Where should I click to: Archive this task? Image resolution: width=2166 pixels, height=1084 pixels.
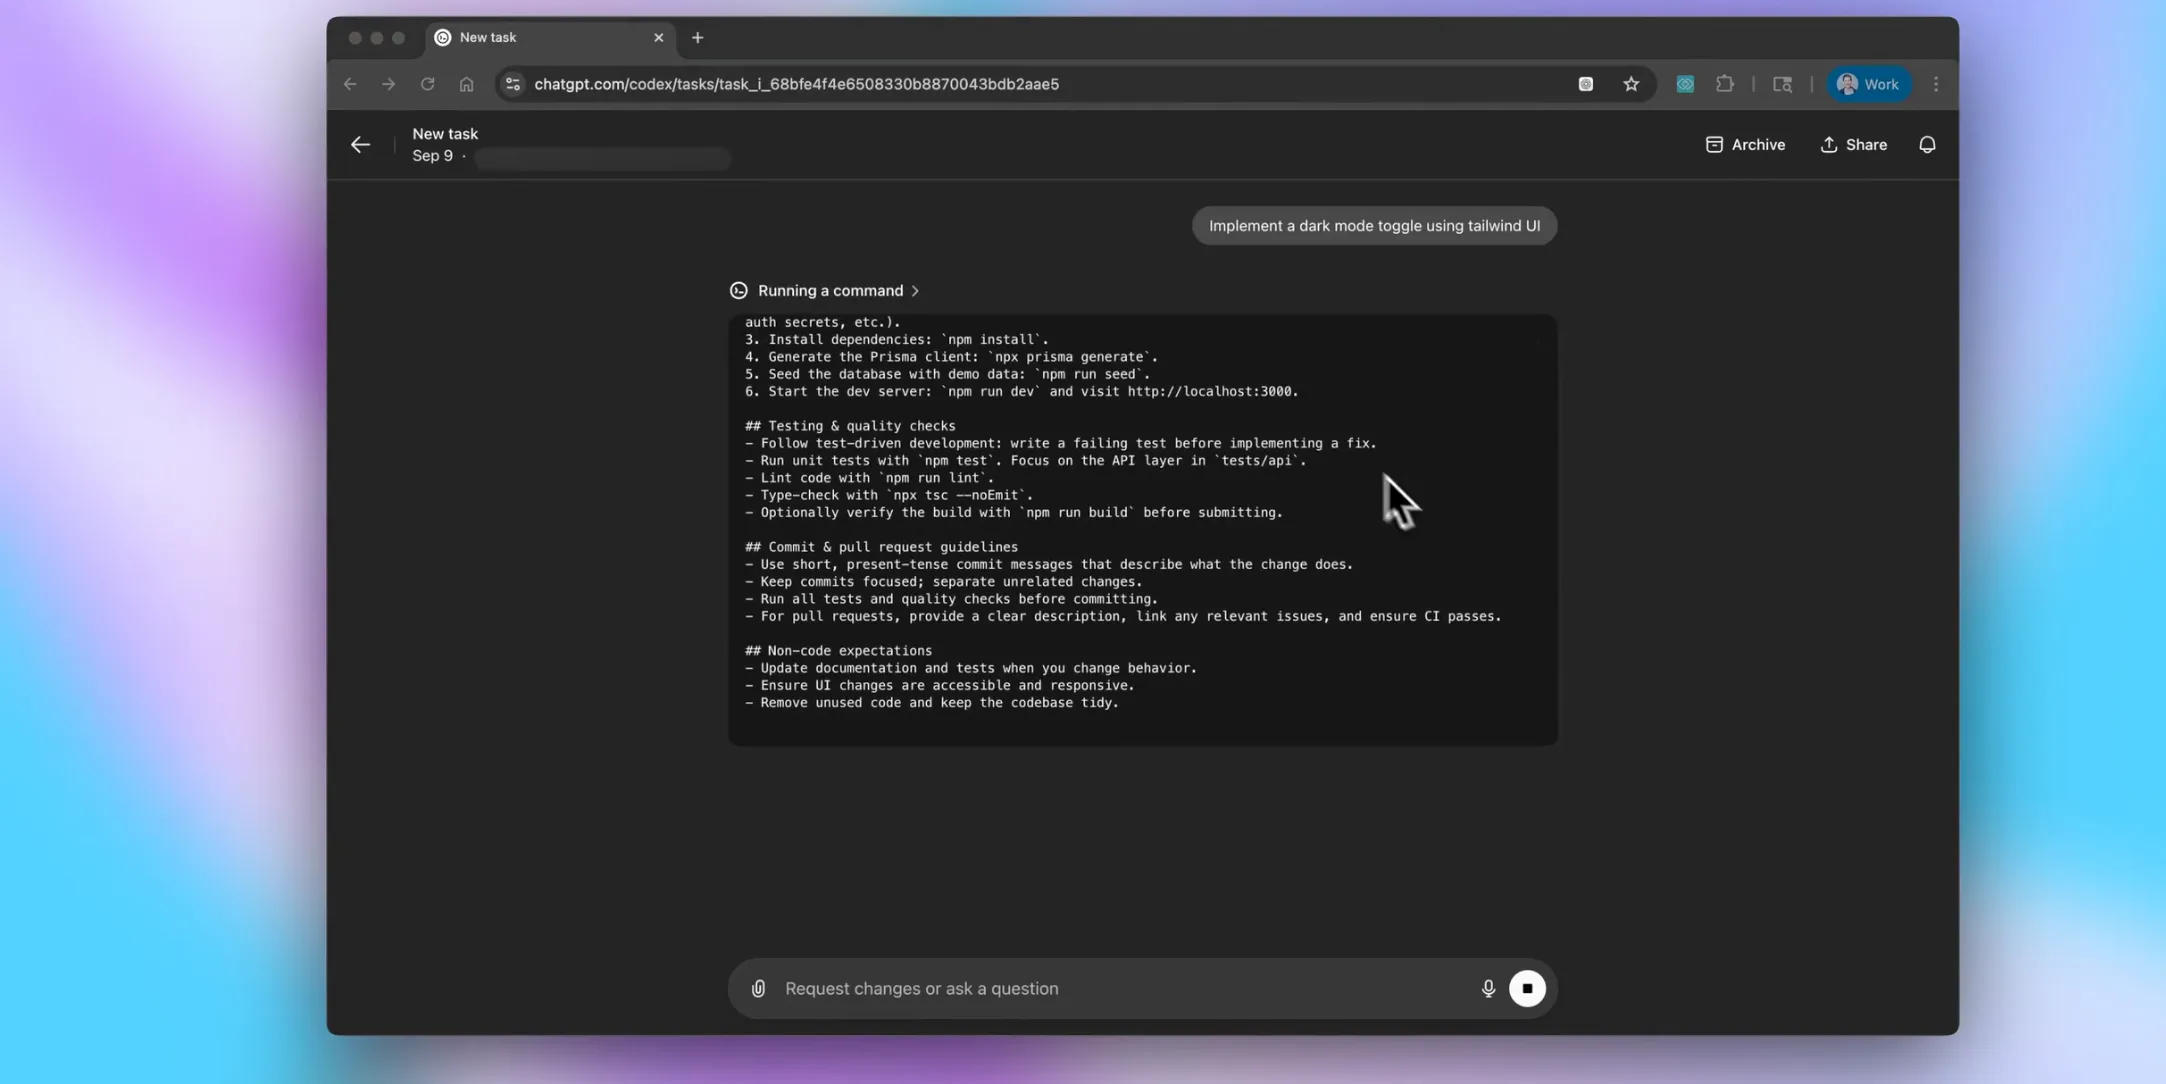coord(1744,145)
